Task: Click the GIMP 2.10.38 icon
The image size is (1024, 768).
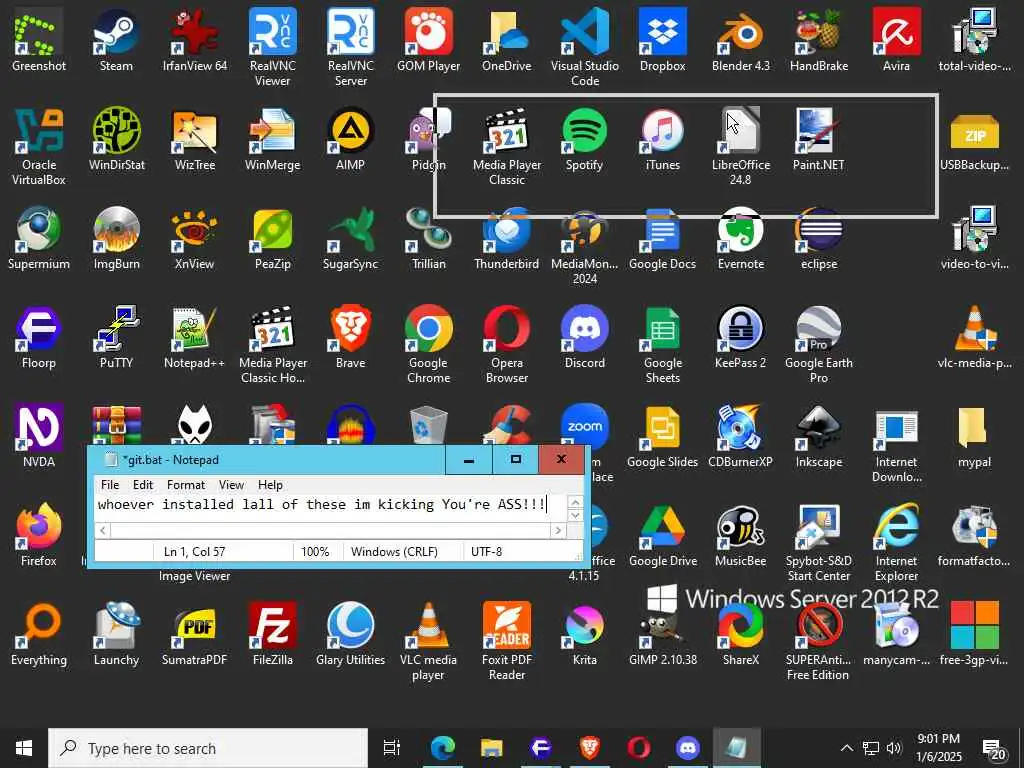Action: coord(662,635)
